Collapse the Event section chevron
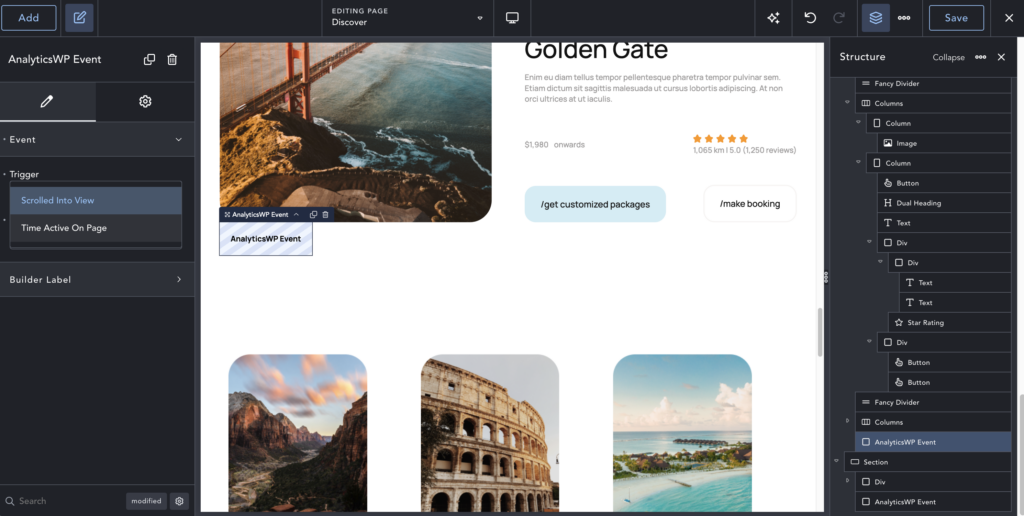 coord(179,140)
